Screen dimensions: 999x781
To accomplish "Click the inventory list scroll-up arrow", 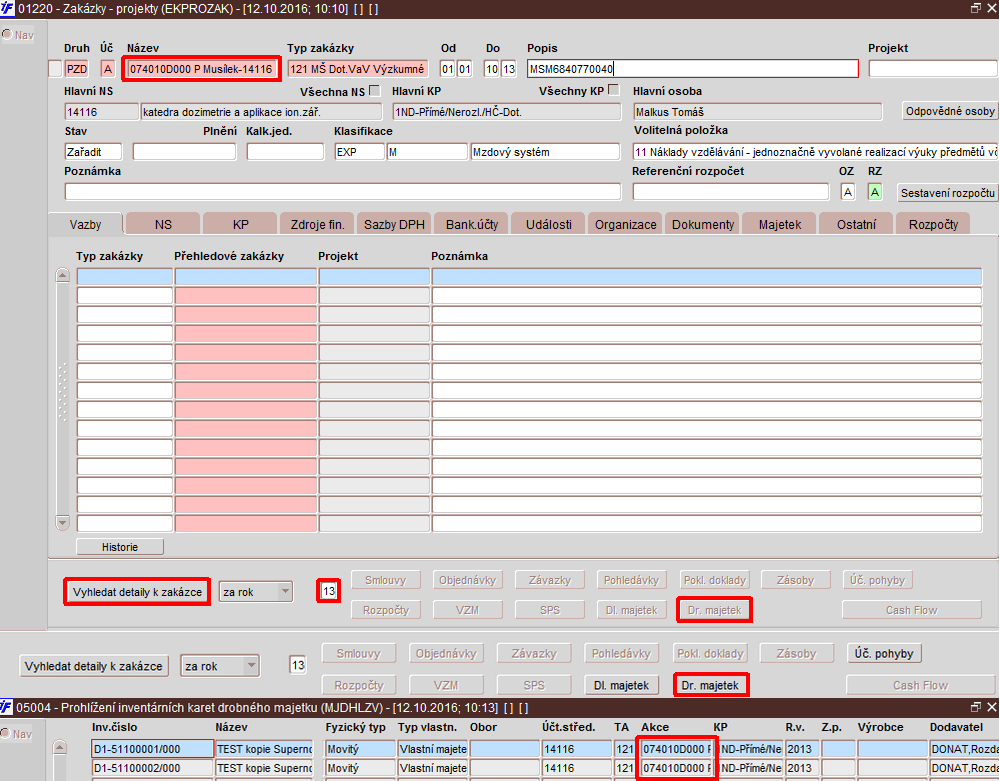I will (59, 747).
